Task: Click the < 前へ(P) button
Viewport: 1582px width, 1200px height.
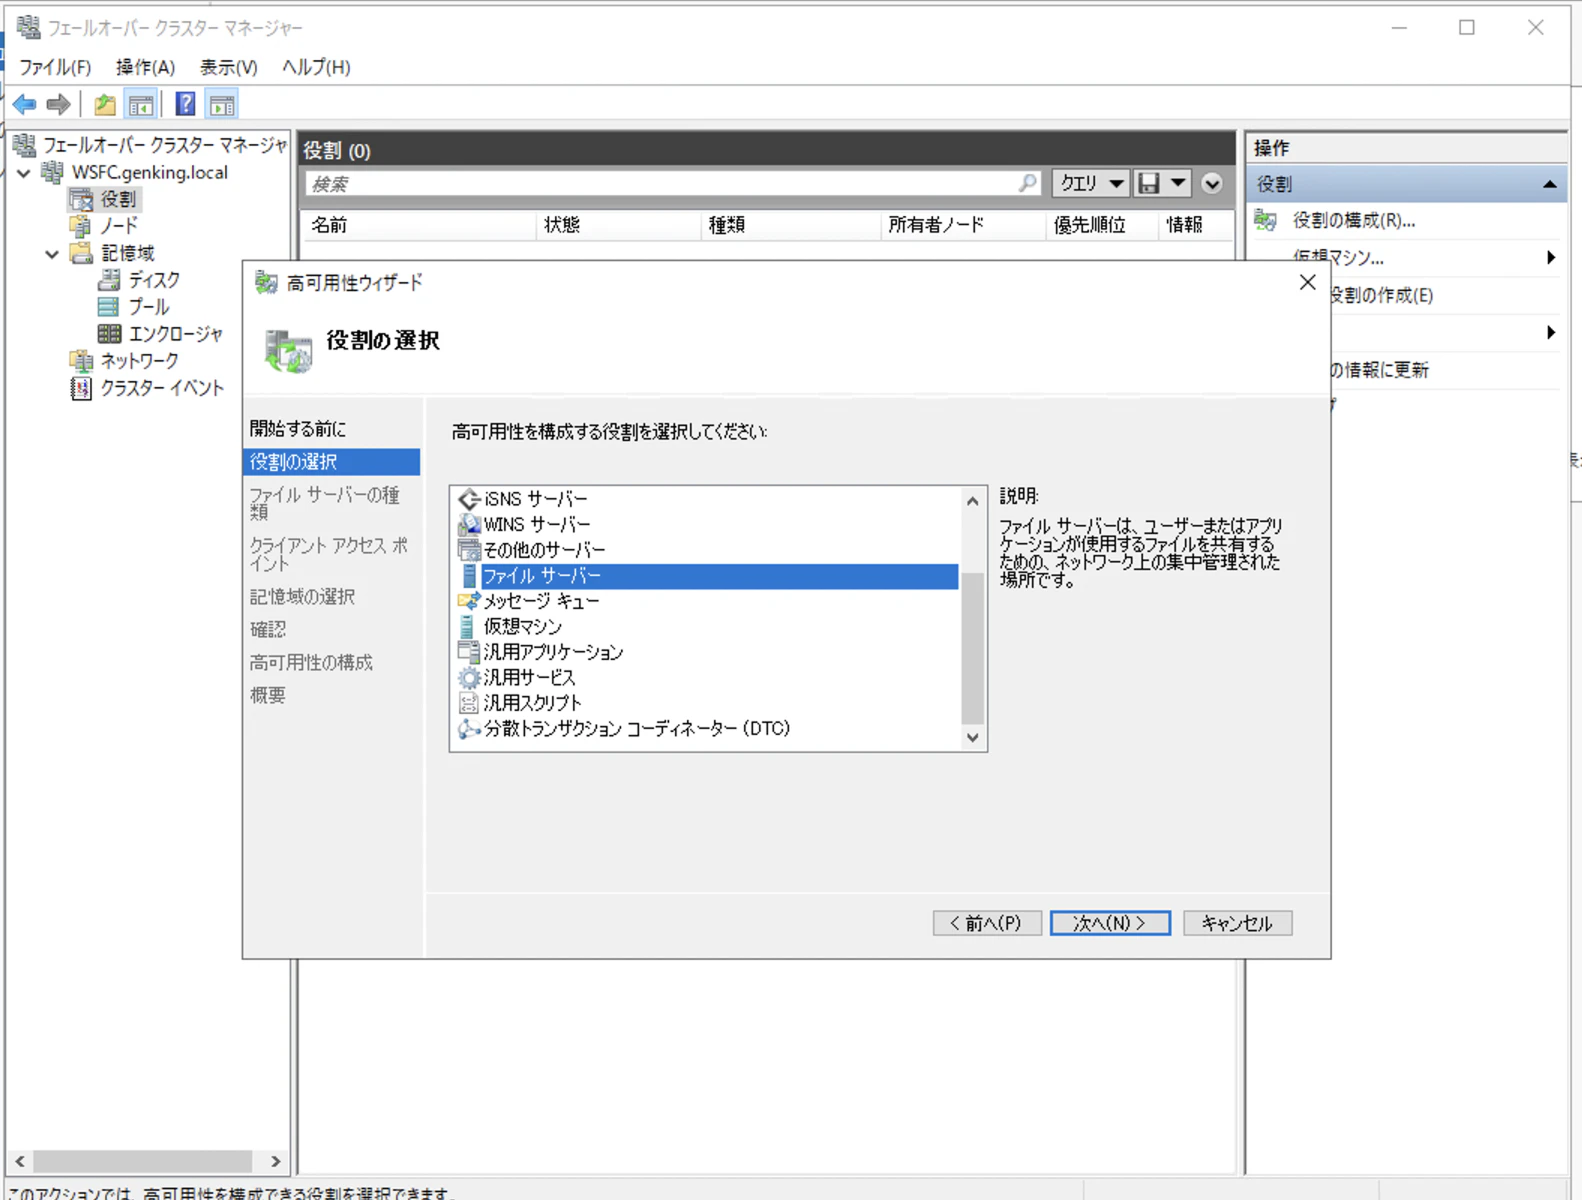Action: tap(987, 923)
